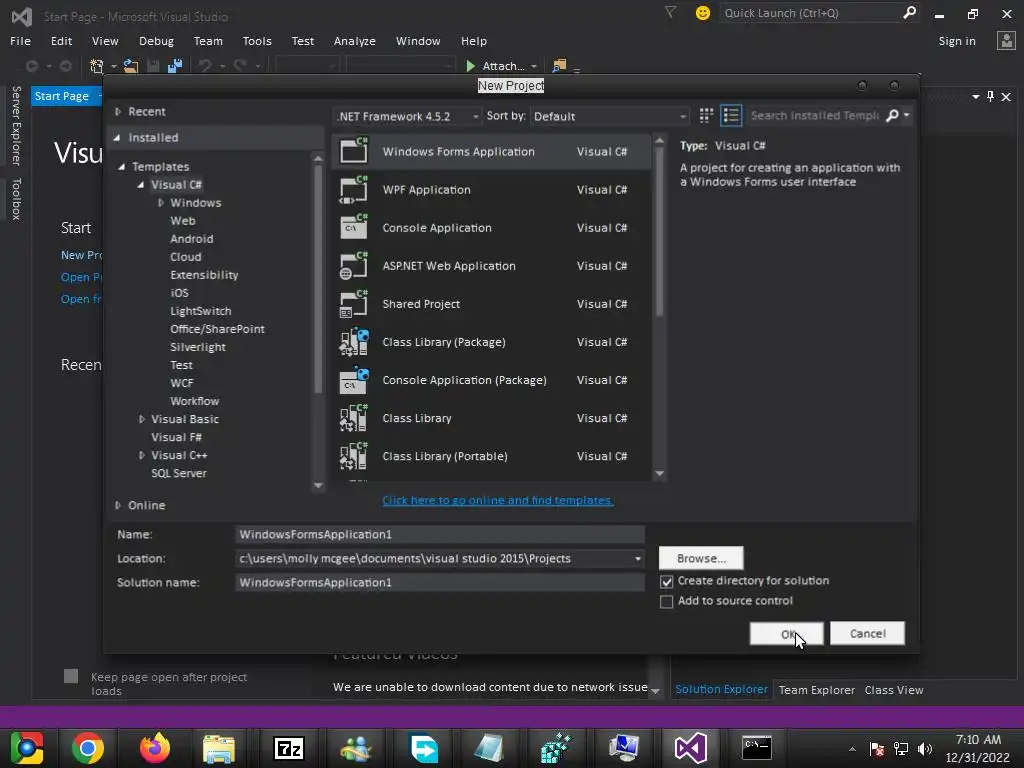Viewport: 1024px width, 768px height.
Task: Open Location path dropdown arrow
Action: [x=637, y=558]
